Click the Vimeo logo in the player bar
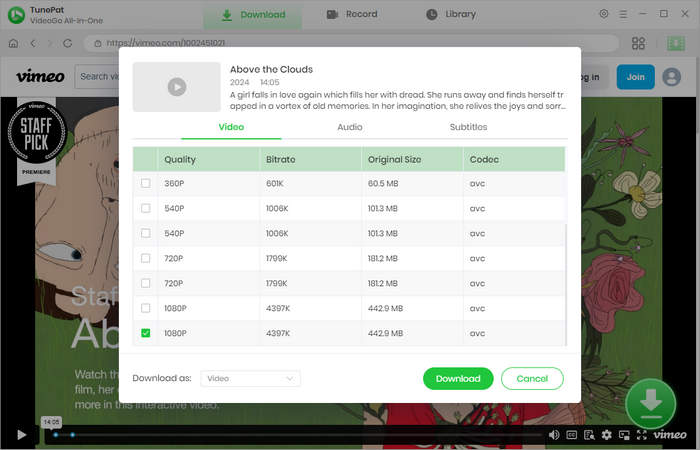 point(670,434)
